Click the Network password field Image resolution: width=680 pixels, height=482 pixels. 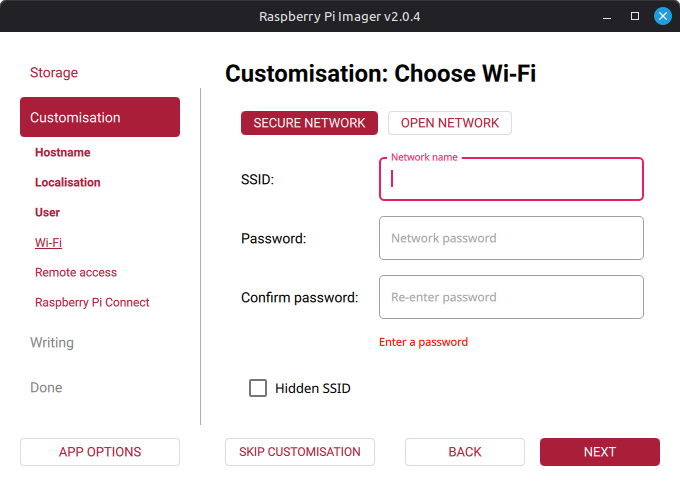[x=511, y=238]
